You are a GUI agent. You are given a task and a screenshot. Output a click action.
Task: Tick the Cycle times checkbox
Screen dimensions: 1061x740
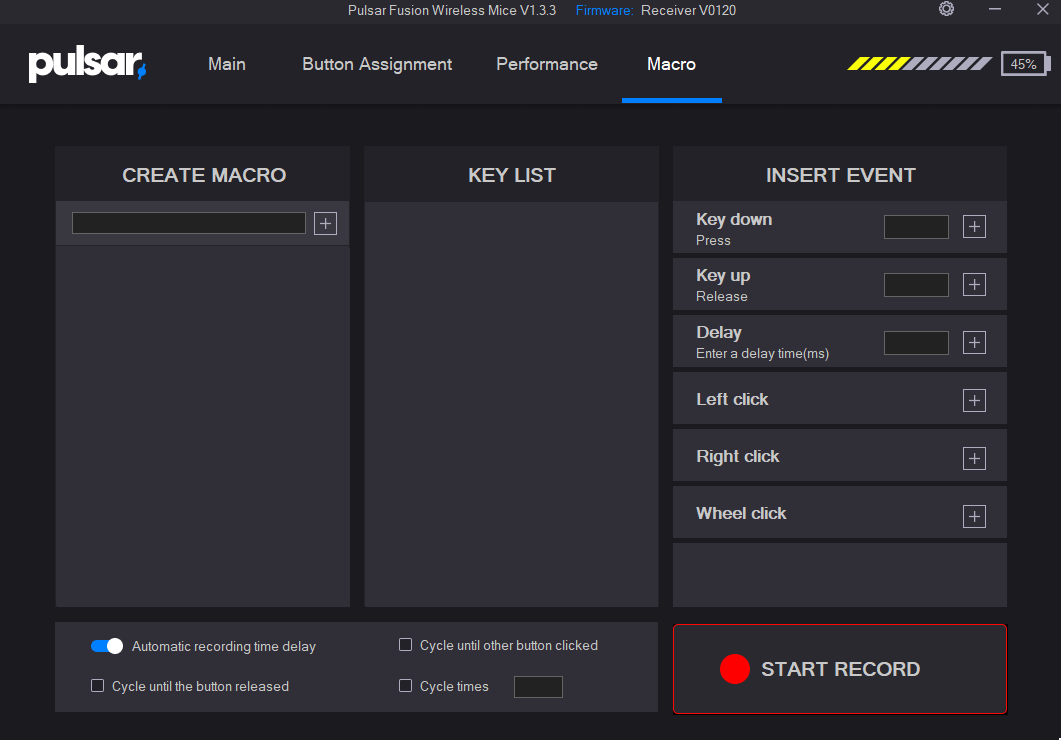405,686
